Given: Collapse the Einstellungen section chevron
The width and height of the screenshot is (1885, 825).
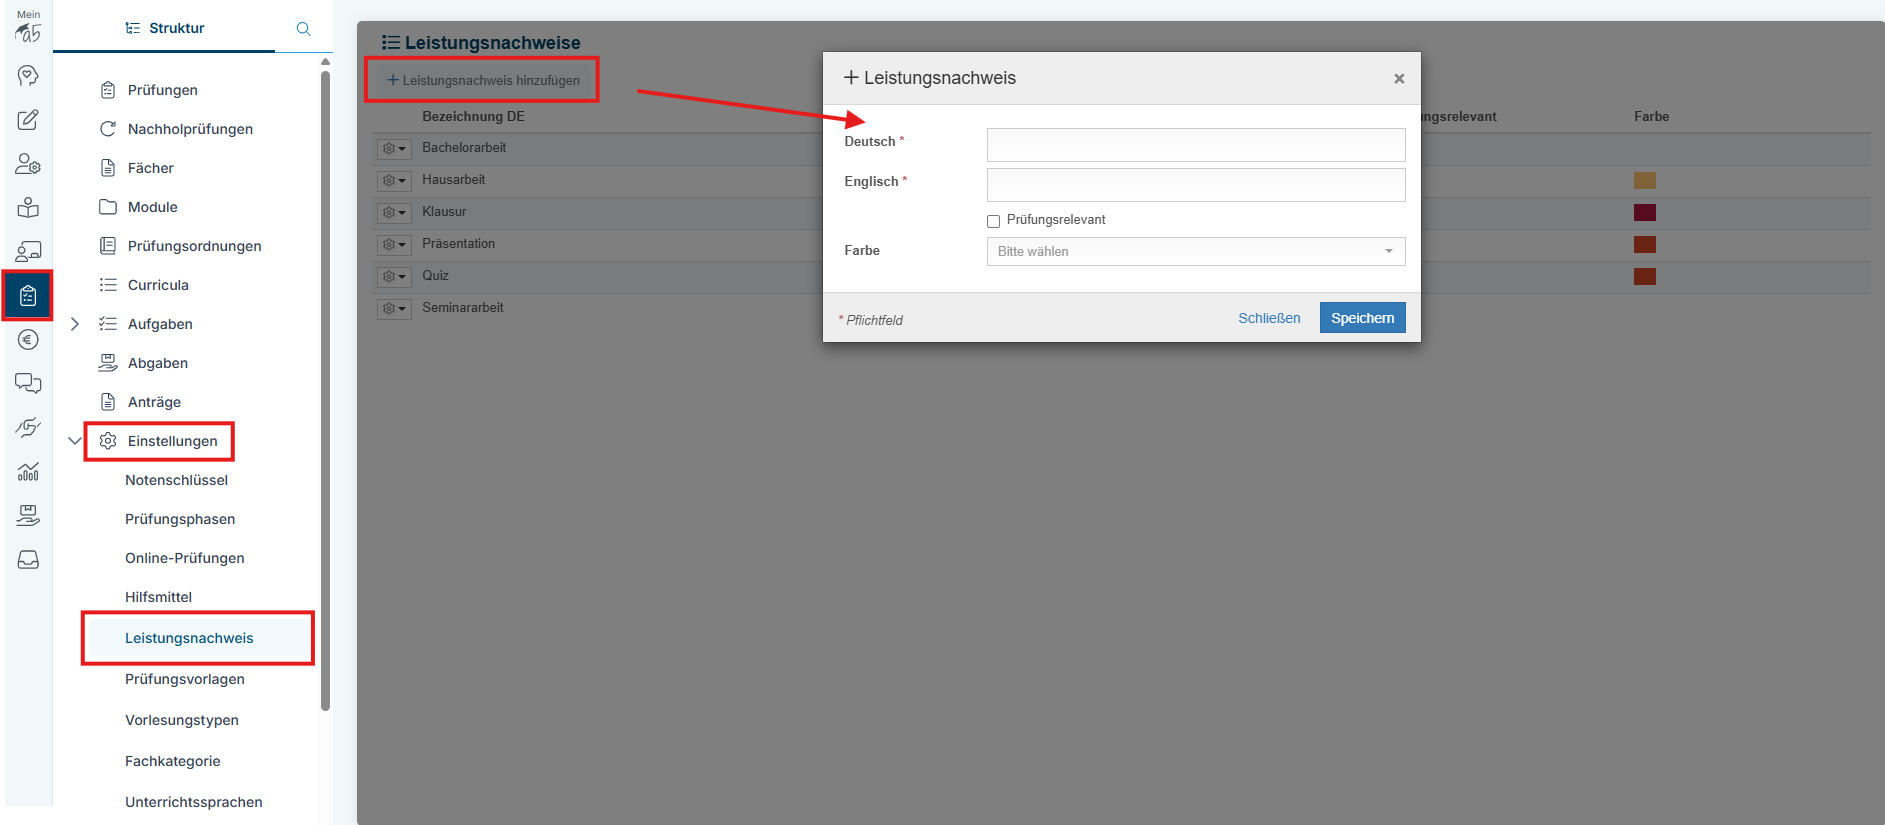Looking at the screenshot, I should point(74,441).
